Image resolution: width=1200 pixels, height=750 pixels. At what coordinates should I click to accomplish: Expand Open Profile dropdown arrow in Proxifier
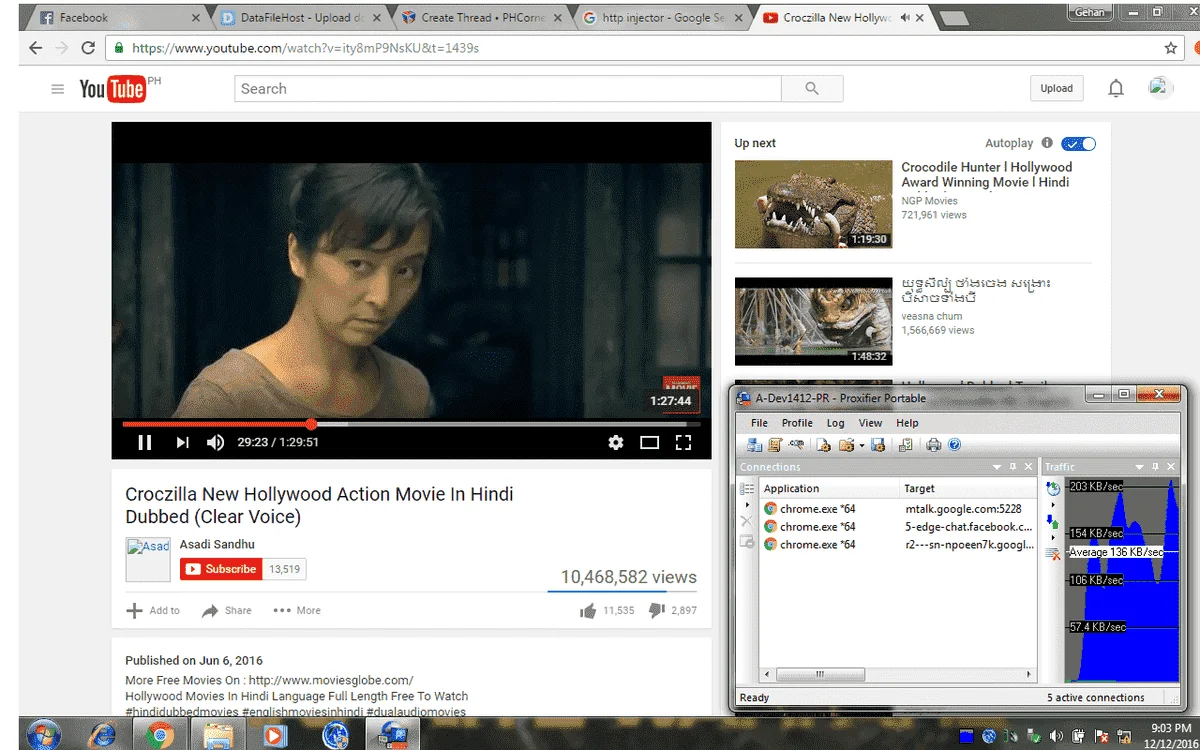(x=862, y=446)
